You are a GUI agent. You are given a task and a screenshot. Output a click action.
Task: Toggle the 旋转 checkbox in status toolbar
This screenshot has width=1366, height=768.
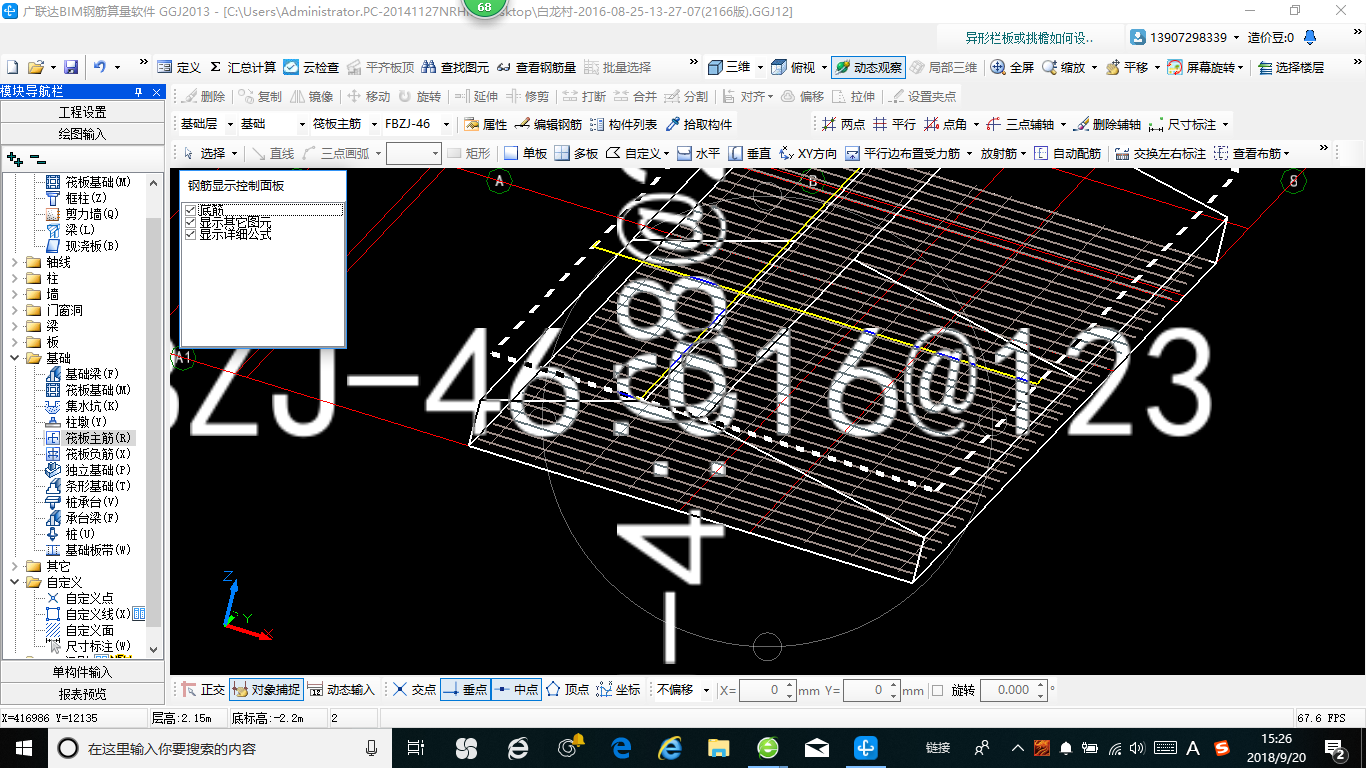coord(937,690)
